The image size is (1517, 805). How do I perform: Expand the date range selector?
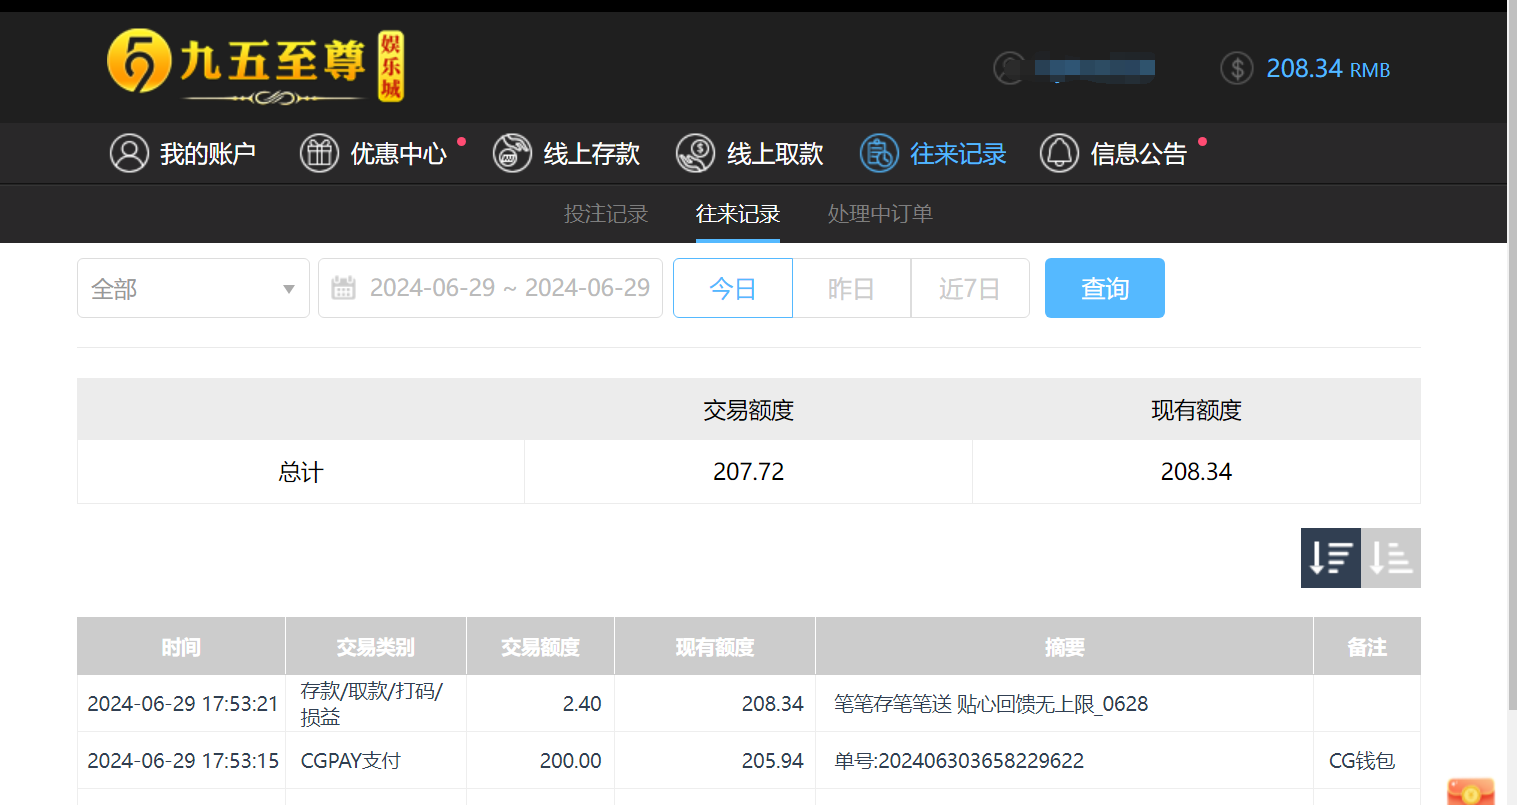click(490, 288)
